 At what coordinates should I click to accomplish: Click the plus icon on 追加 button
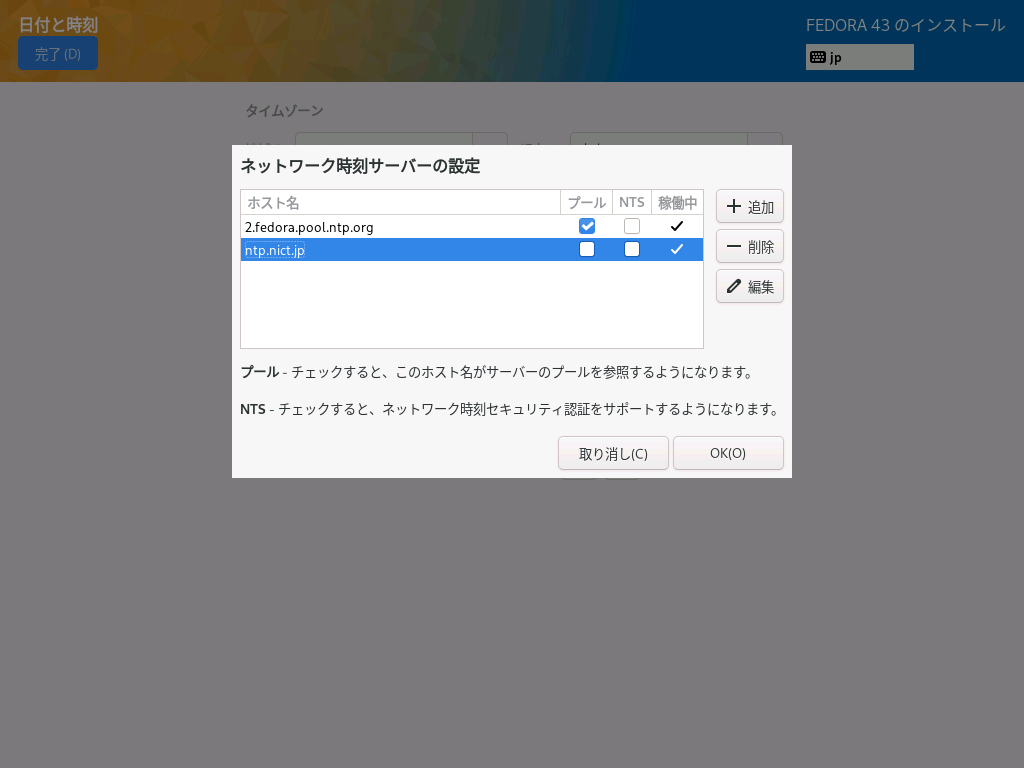[734, 206]
